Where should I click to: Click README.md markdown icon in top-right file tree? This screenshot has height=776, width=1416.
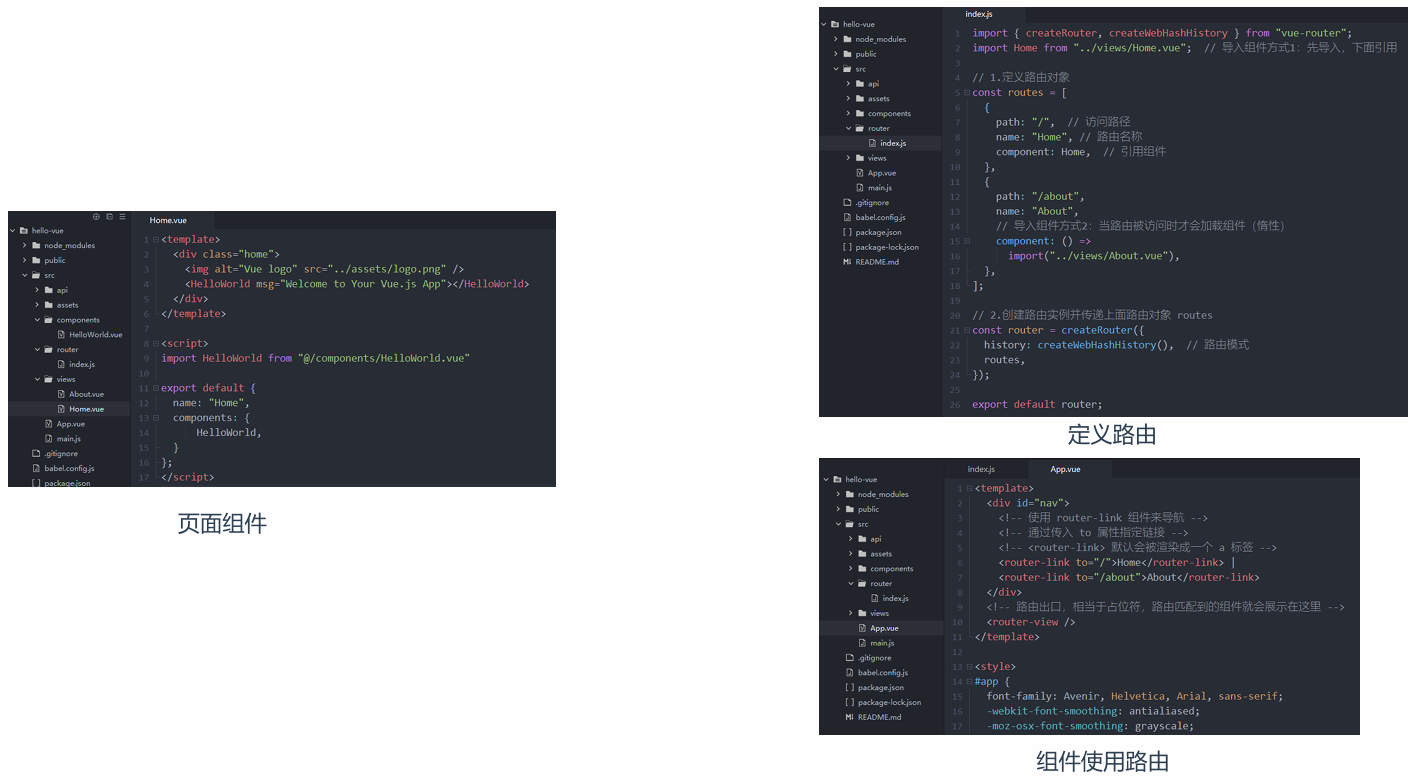[847, 262]
